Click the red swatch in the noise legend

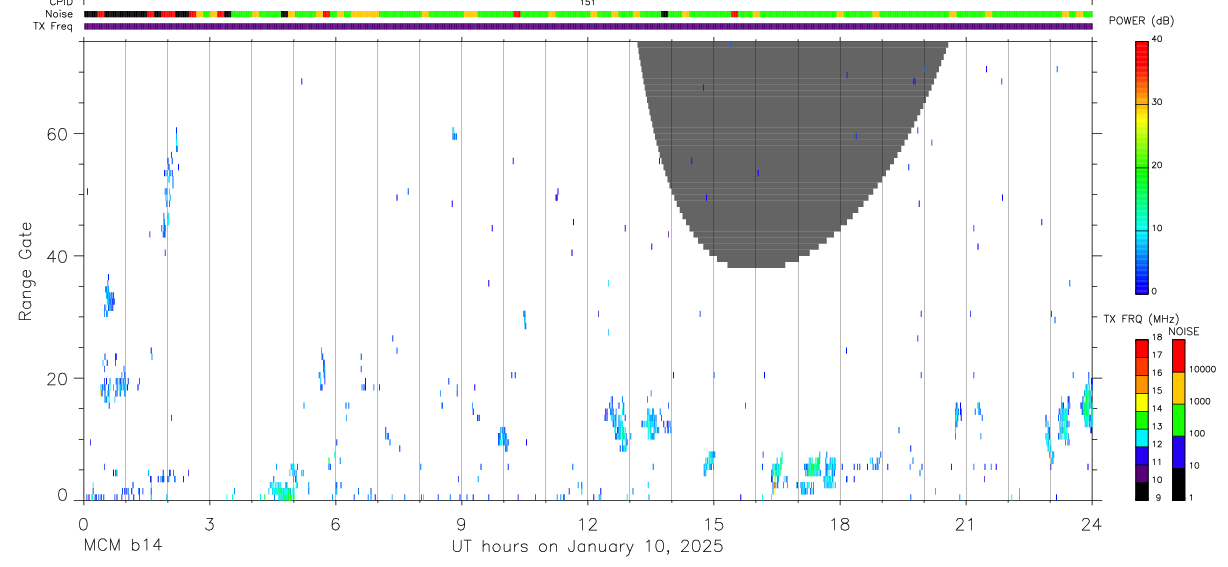[x=1178, y=356]
